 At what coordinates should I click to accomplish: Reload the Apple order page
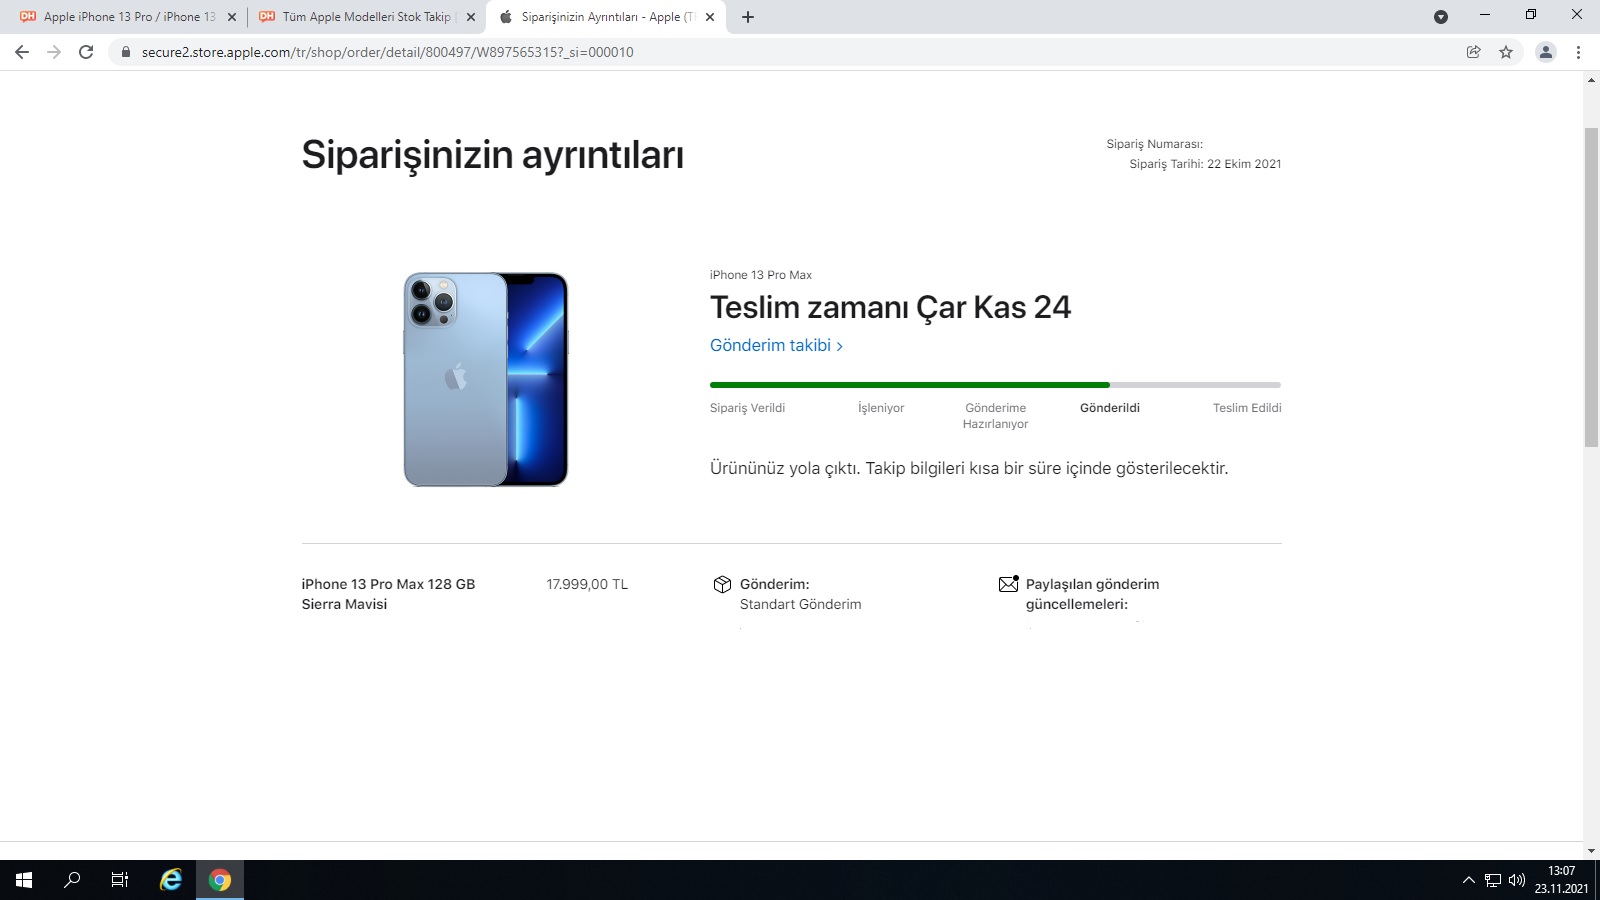tap(86, 52)
